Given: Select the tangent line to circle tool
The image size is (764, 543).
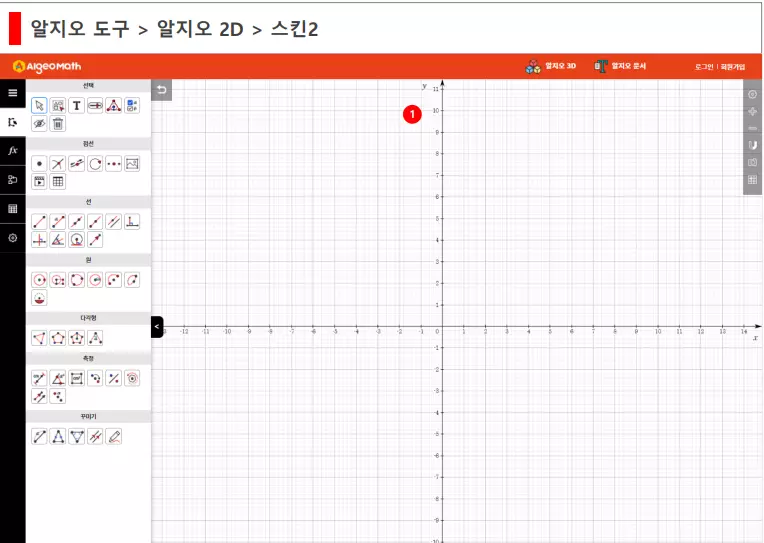Looking at the screenshot, I should pyautogui.click(x=76, y=240).
